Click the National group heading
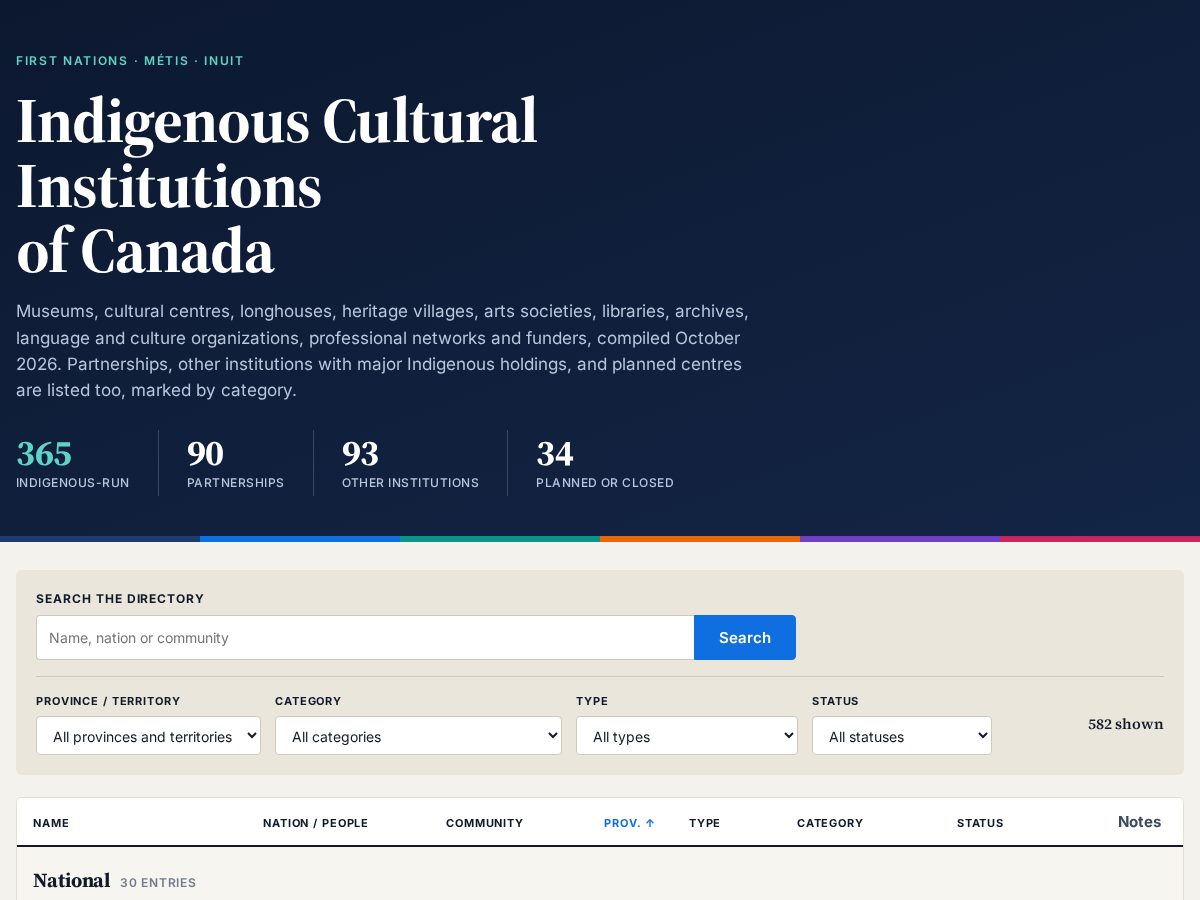Viewport: 1200px width, 900px height. (71, 881)
